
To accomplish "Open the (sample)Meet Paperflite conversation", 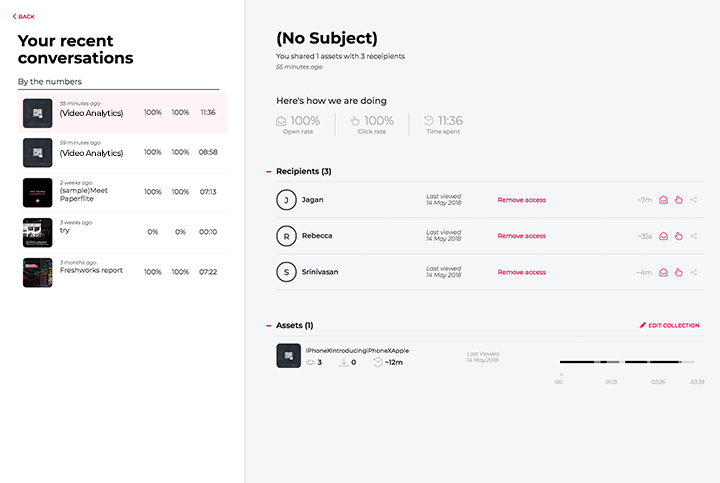I will coord(123,192).
